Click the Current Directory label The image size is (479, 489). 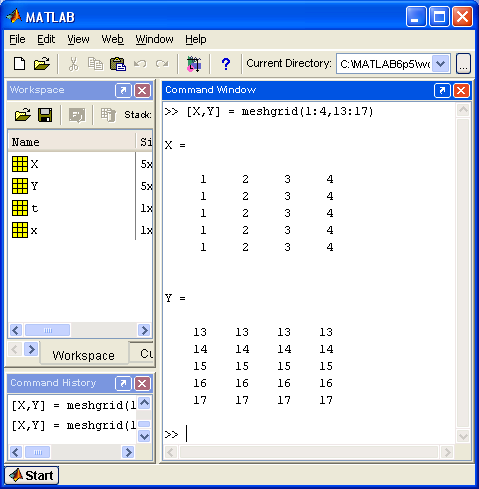click(289, 63)
